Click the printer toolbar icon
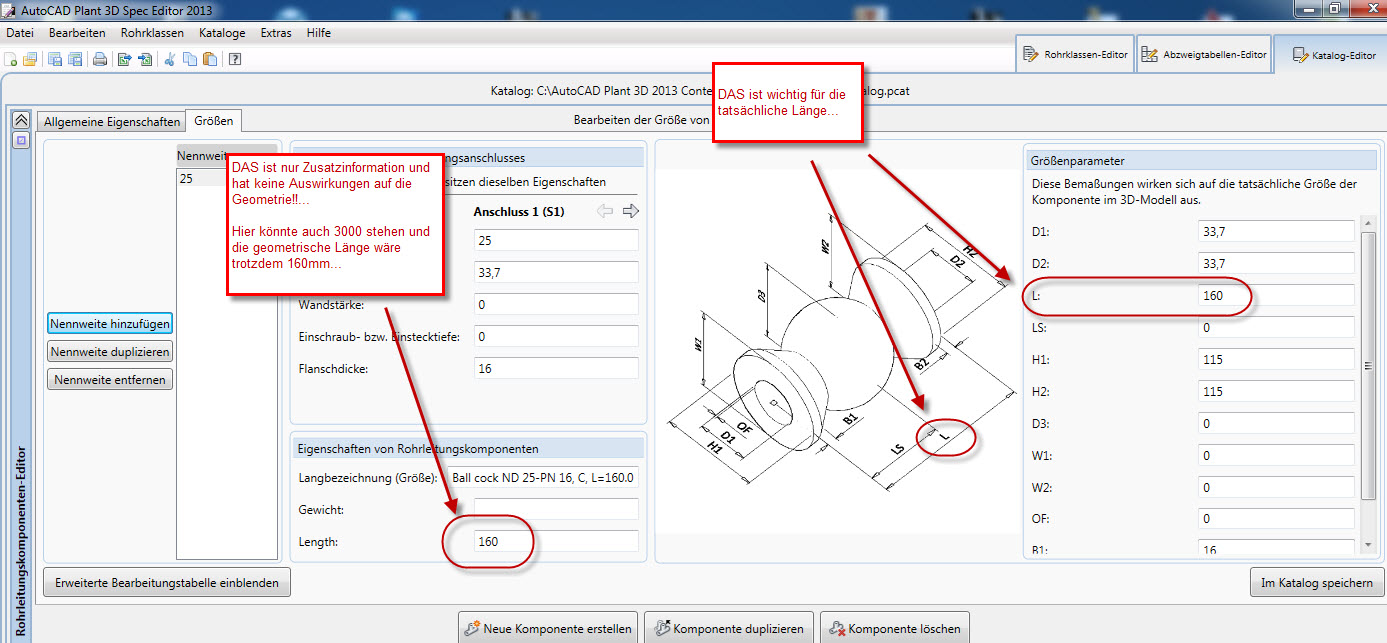Screen dimensions: 1387x643 [100, 59]
